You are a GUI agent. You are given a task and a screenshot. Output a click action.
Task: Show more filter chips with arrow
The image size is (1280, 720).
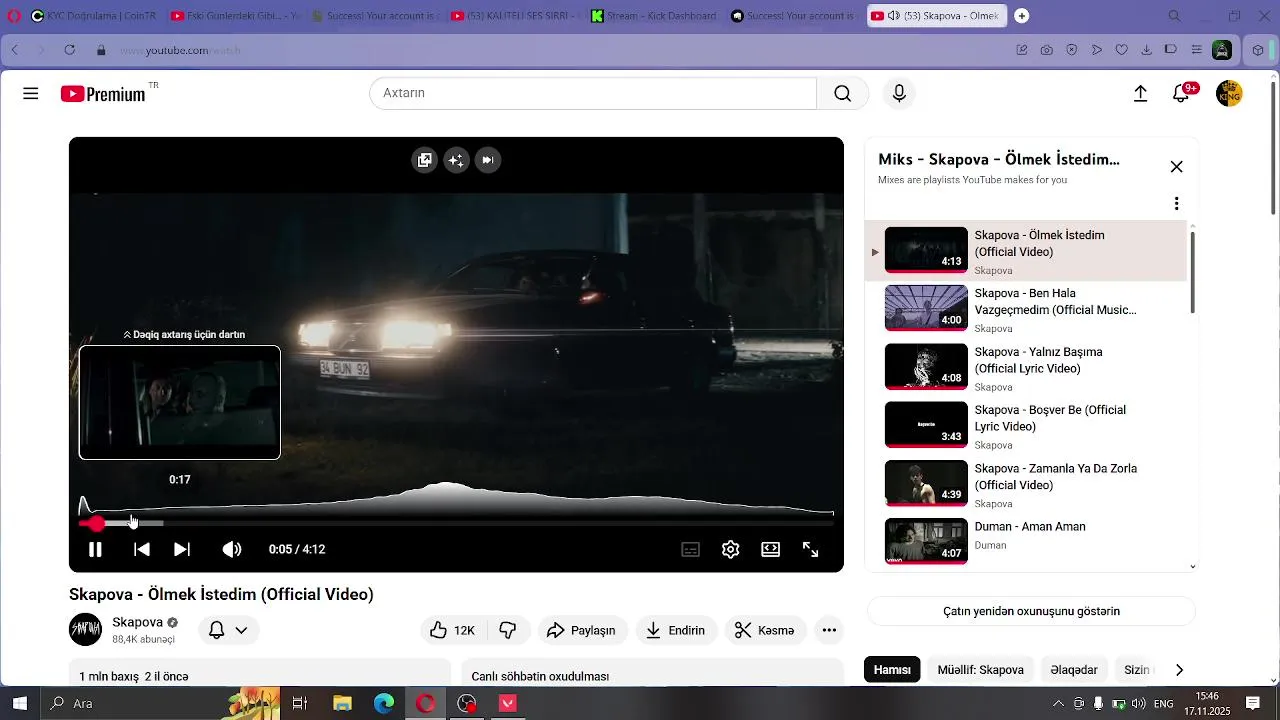point(1179,670)
